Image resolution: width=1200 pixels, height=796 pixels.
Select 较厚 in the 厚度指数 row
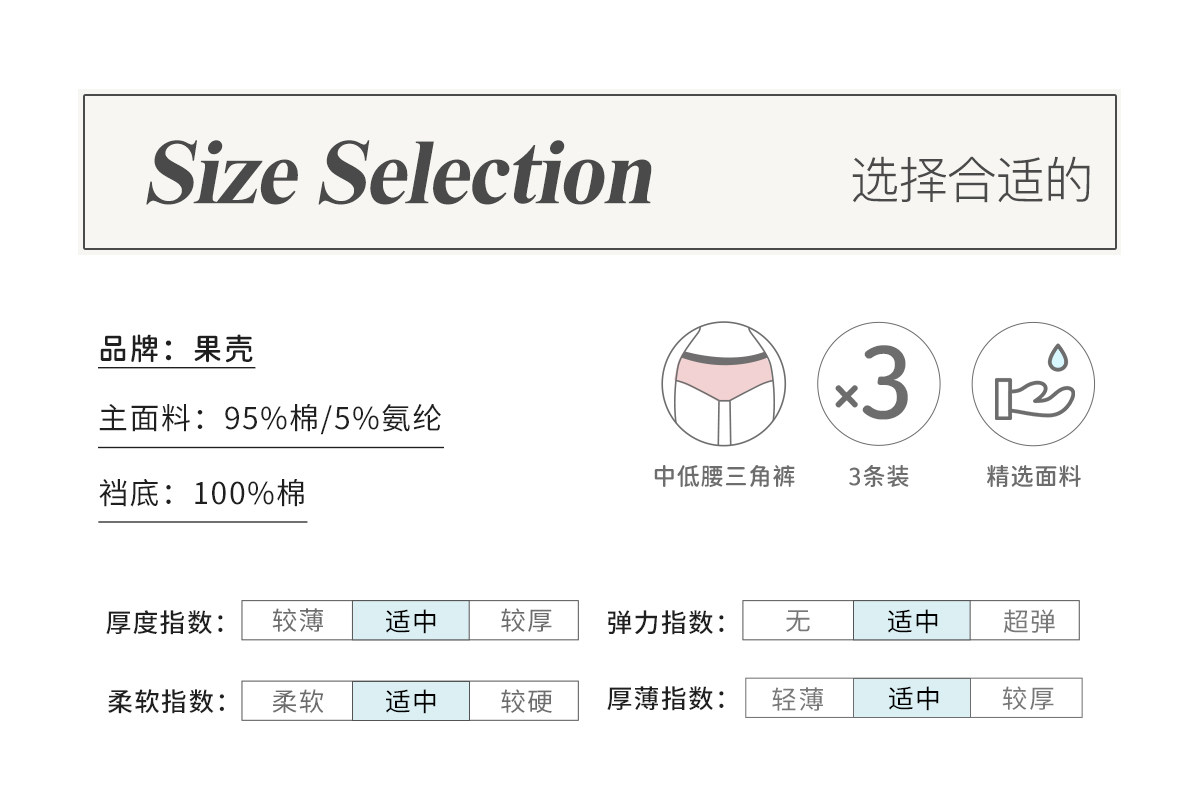525,621
